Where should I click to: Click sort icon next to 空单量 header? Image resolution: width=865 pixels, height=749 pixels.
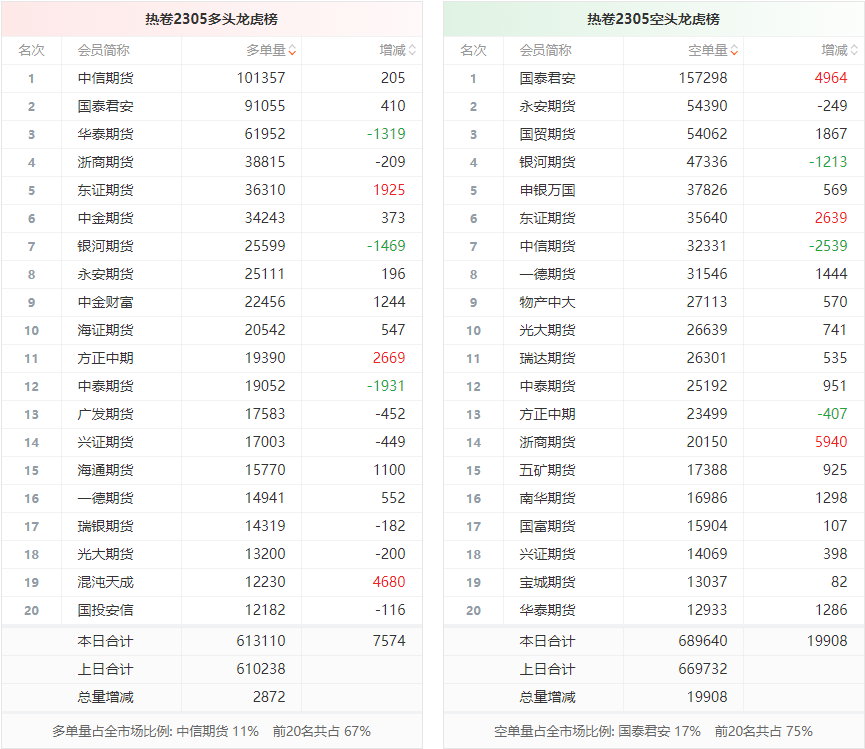point(734,51)
